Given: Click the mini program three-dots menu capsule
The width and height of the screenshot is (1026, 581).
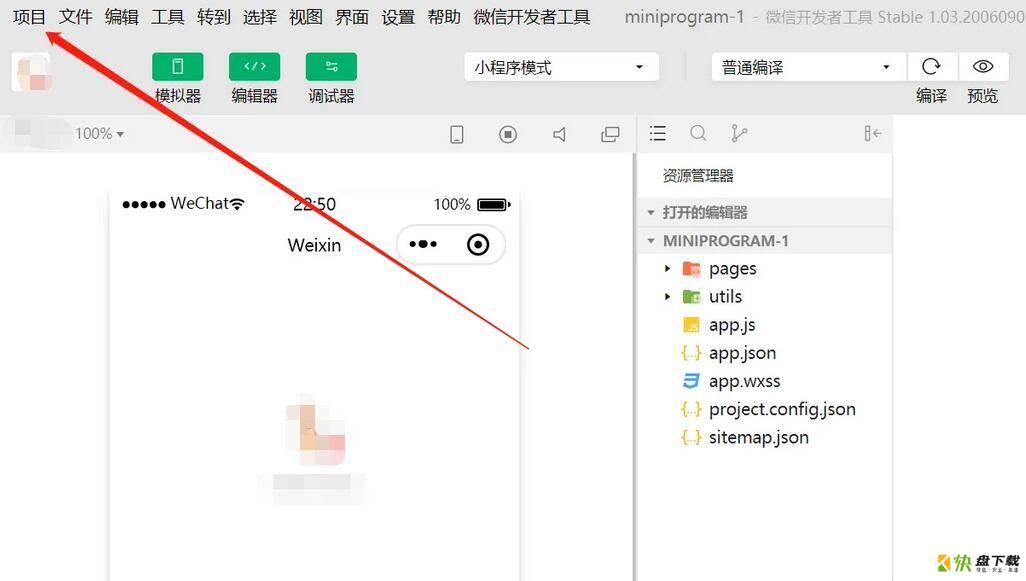Looking at the screenshot, I should click(x=423, y=244).
